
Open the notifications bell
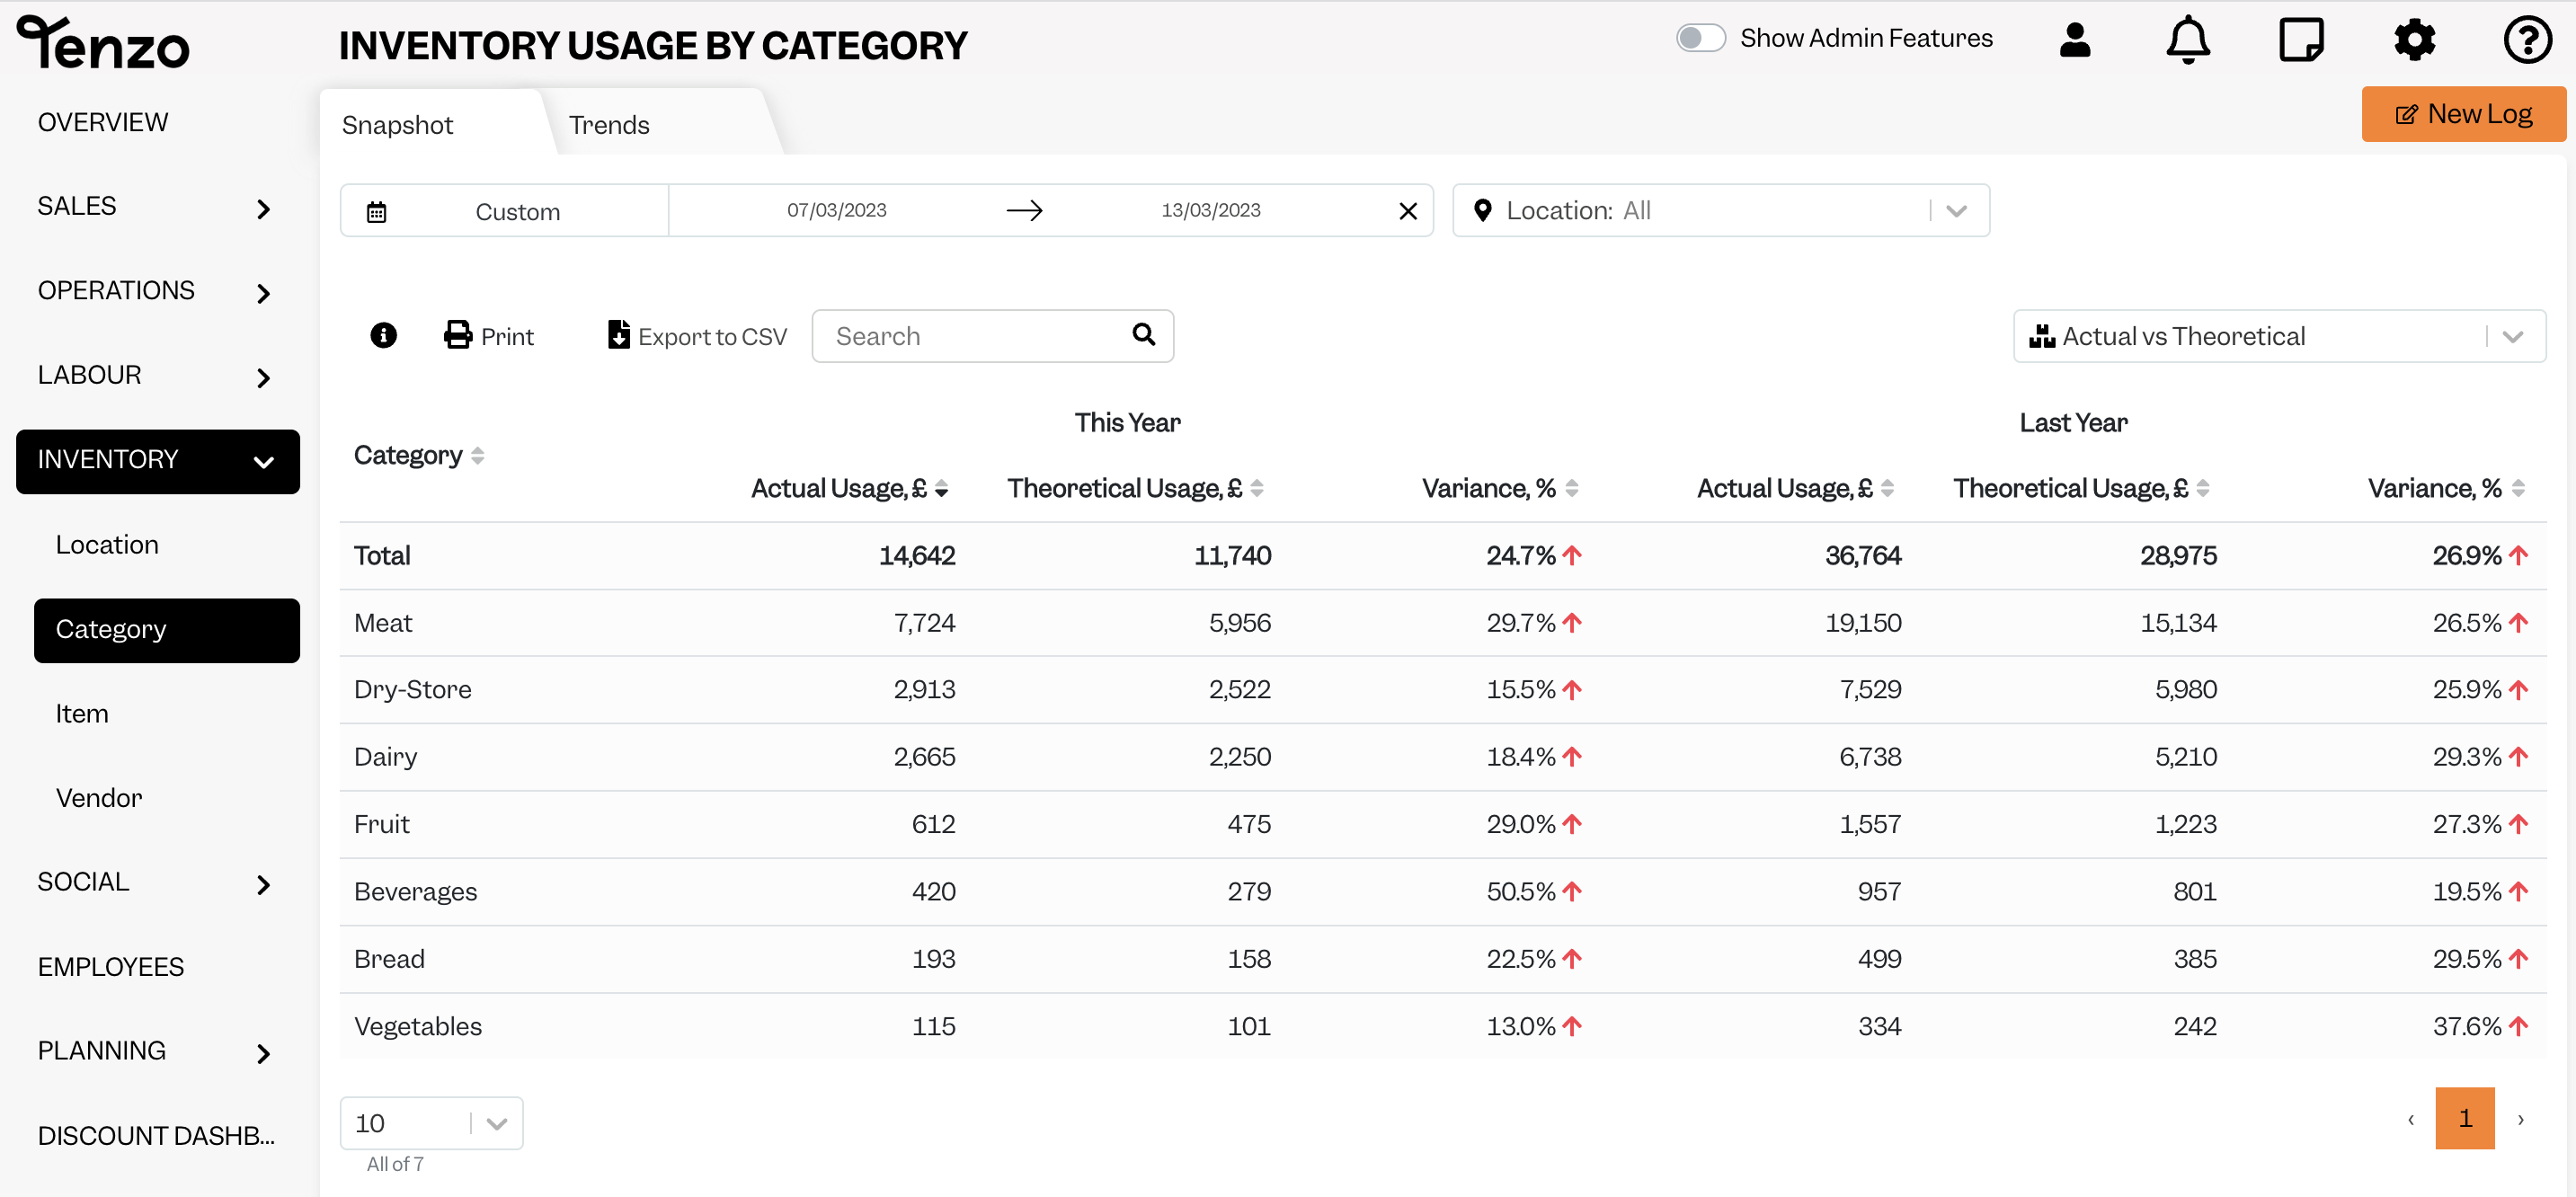(2188, 40)
